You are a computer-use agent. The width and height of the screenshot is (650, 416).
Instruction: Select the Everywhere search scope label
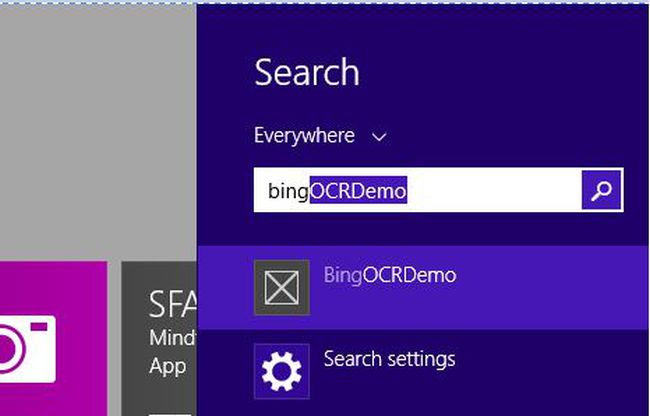pyautogui.click(x=304, y=135)
